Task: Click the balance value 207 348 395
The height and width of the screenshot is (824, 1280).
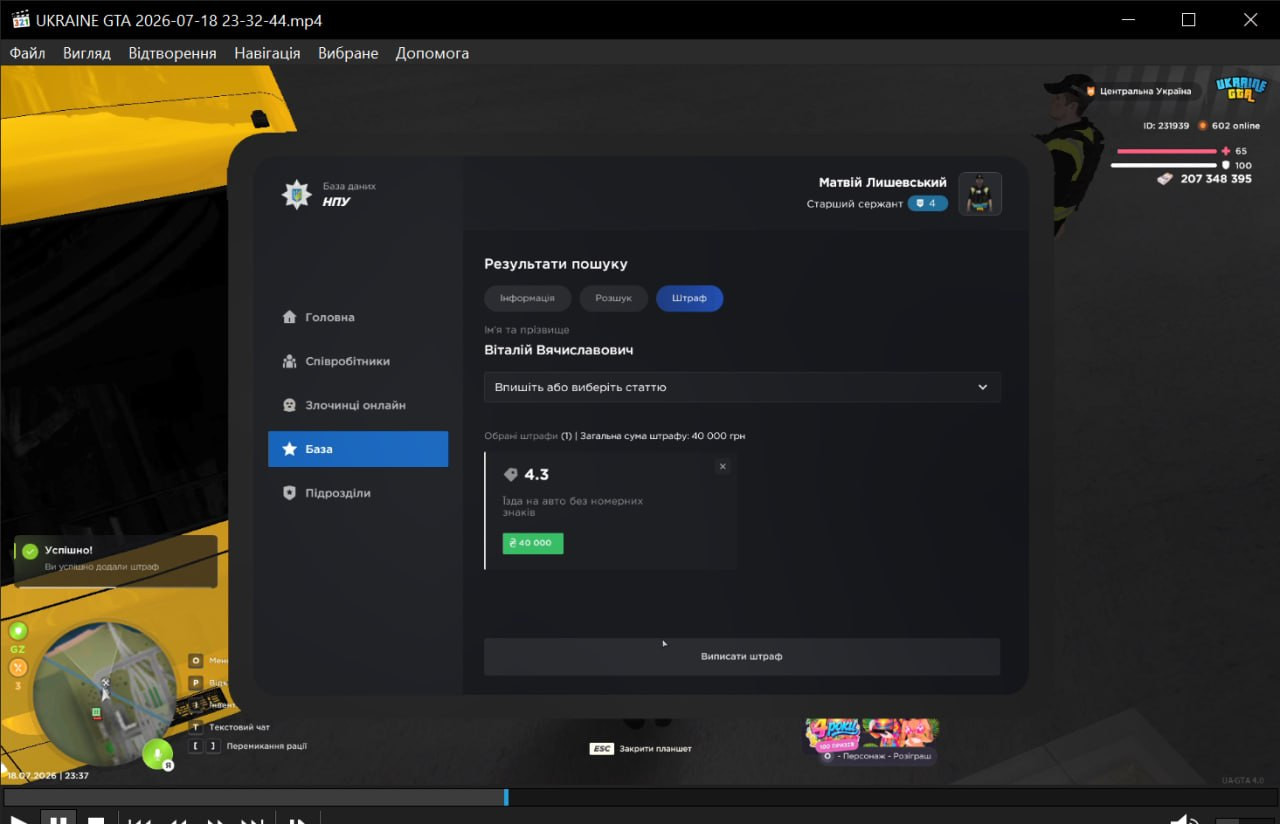Action: point(1216,179)
